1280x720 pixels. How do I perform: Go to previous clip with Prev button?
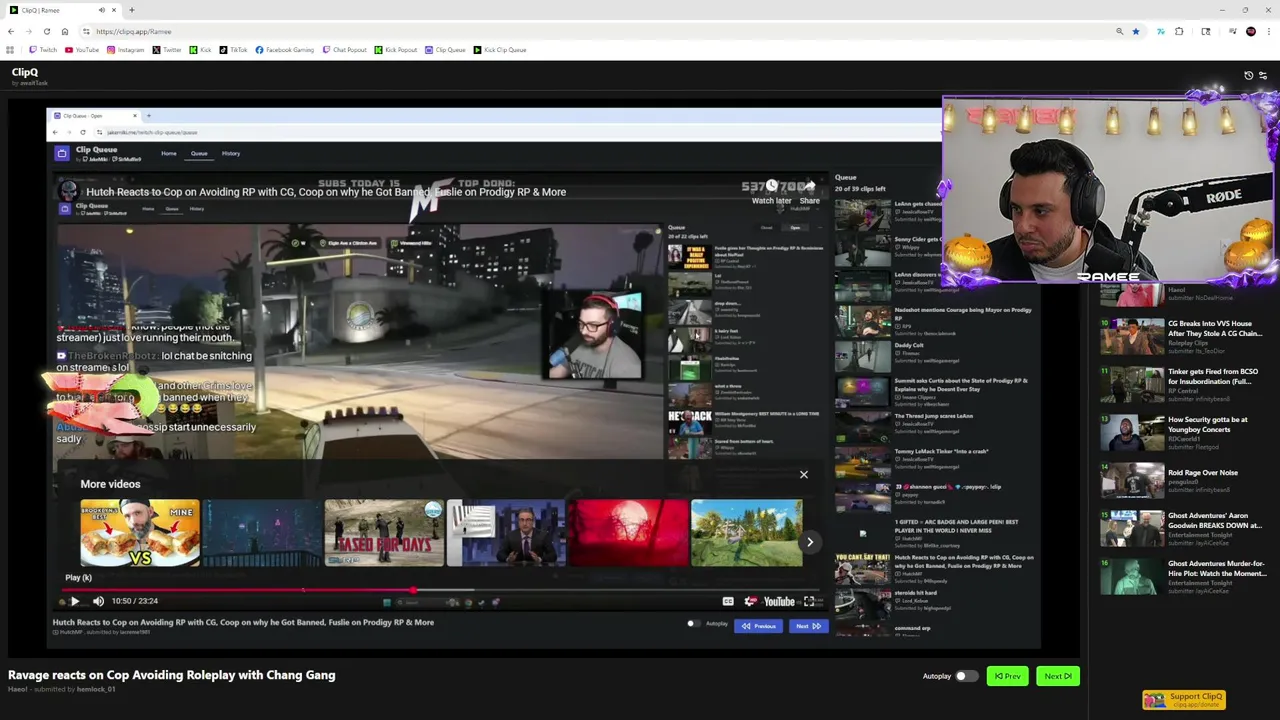pos(1007,676)
